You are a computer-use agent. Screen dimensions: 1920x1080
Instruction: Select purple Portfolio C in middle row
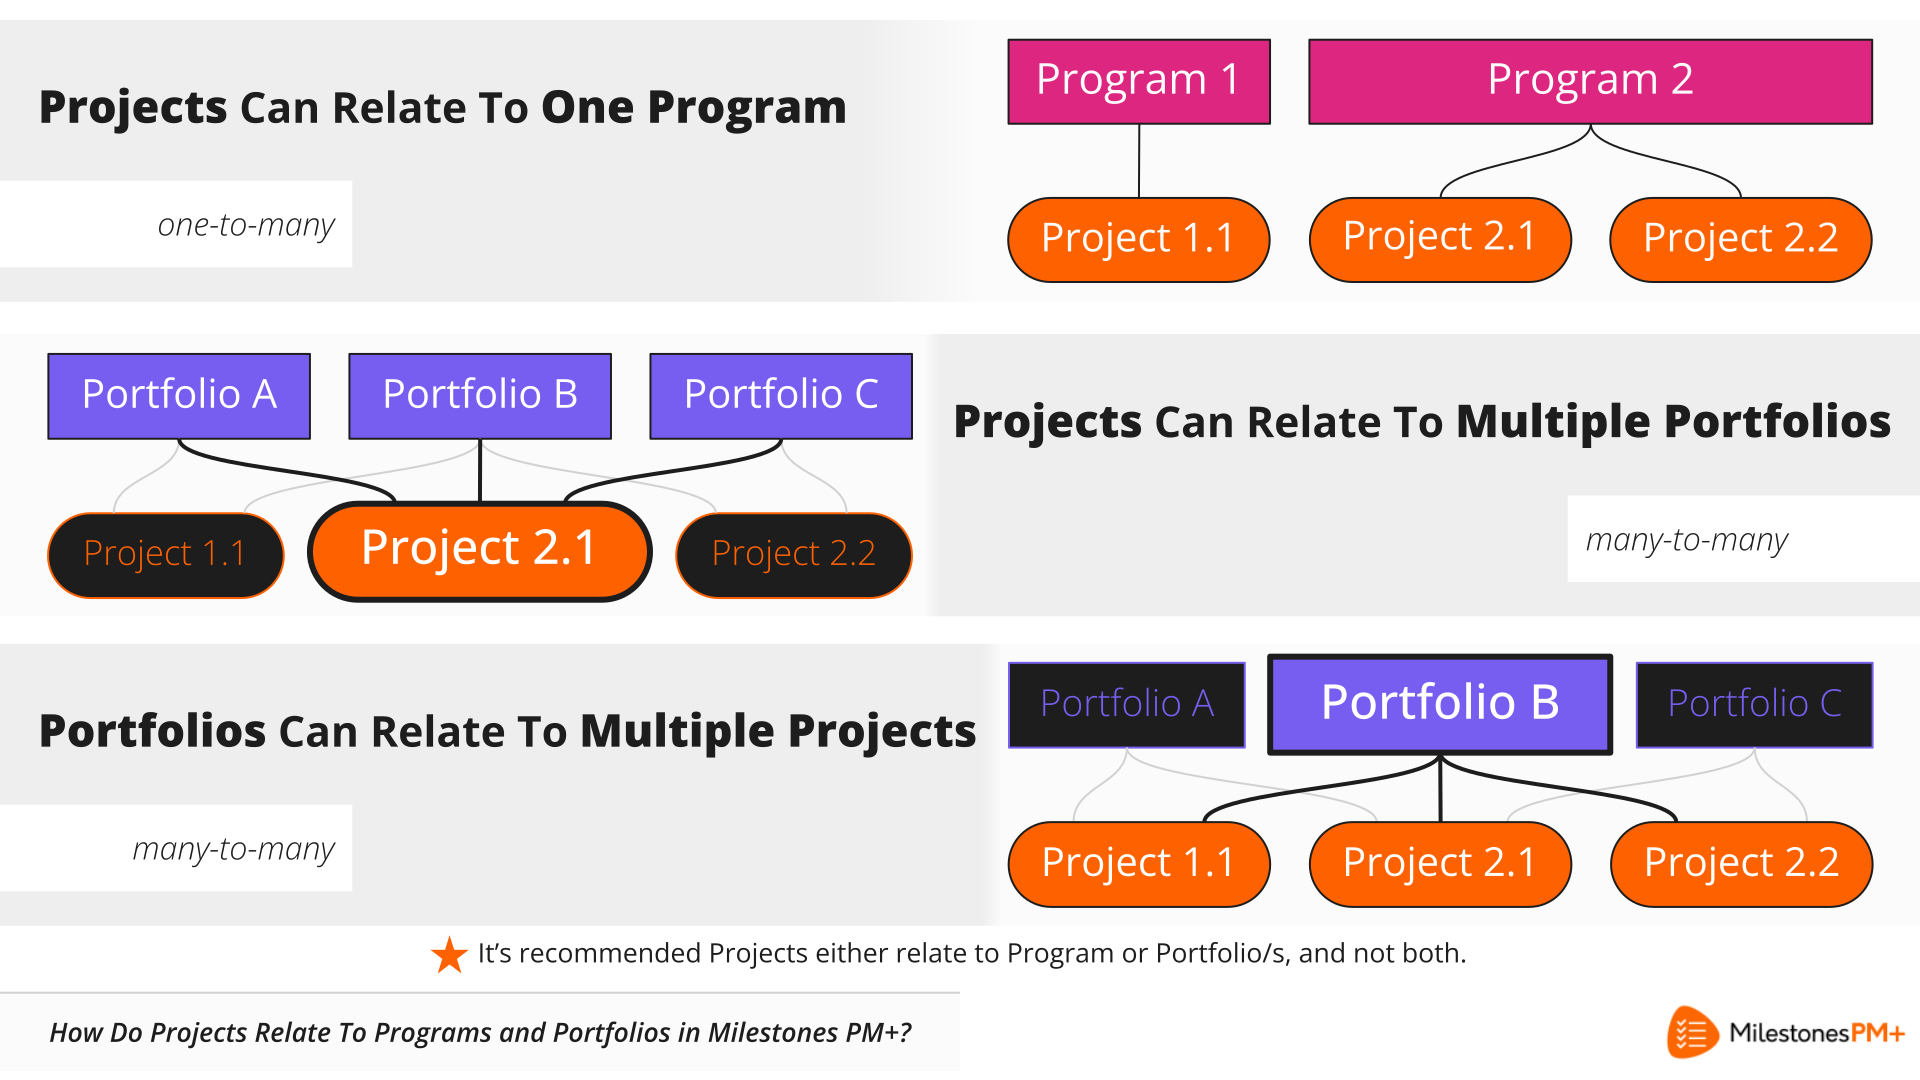click(x=781, y=396)
